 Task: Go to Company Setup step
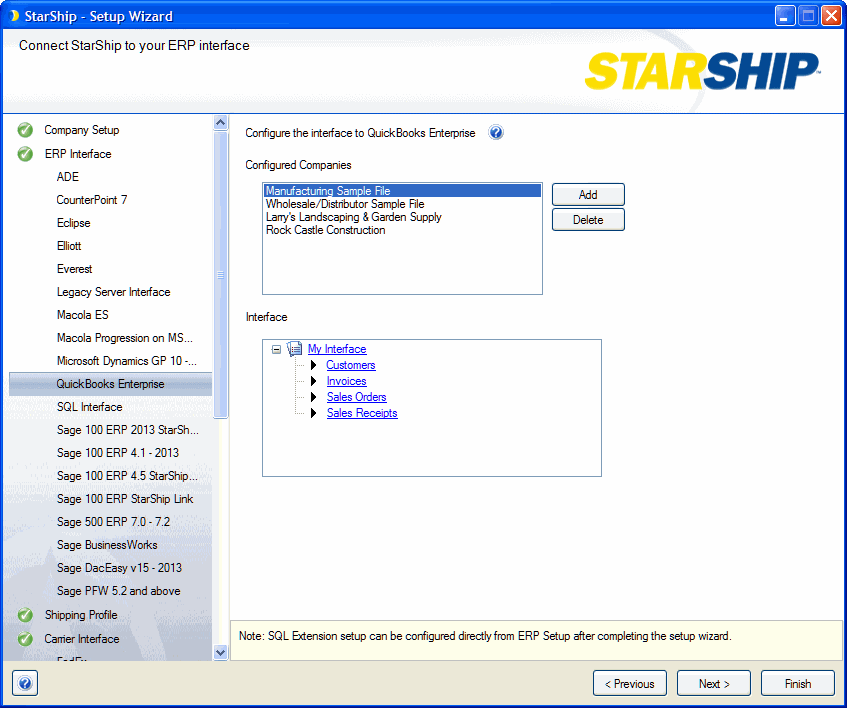click(x=82, y=130)
